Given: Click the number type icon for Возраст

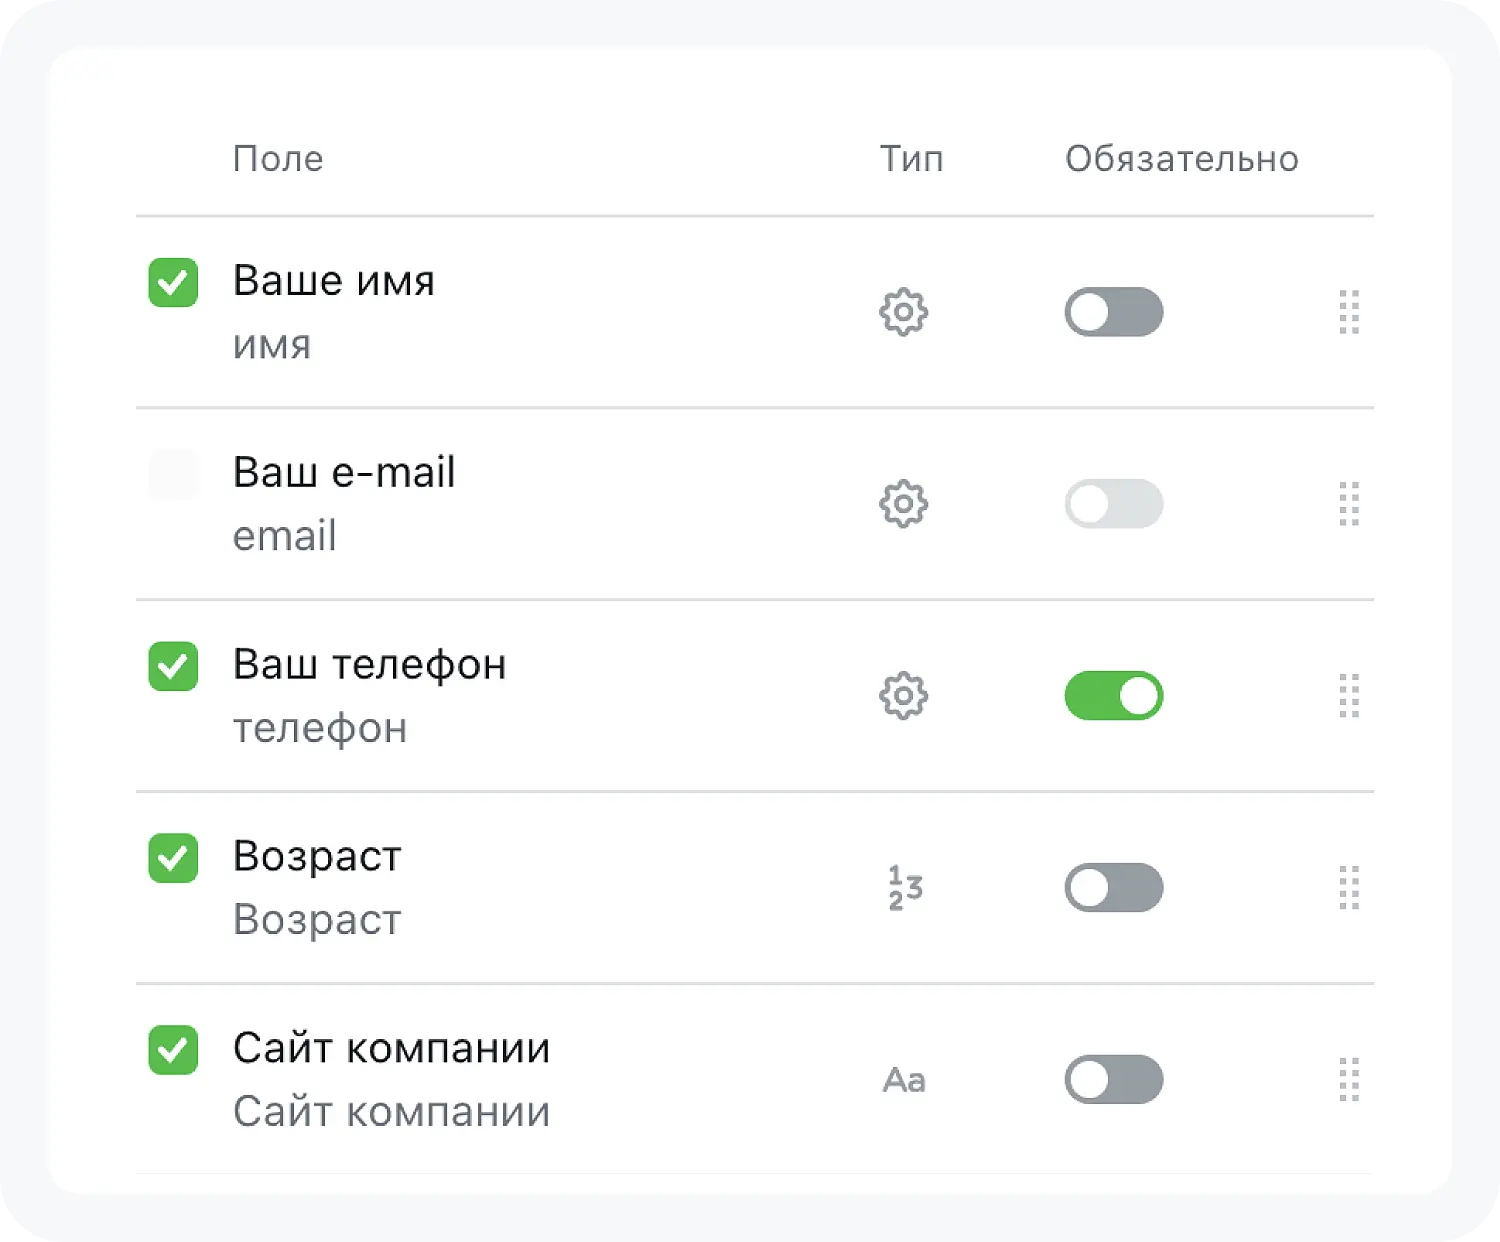Looking at the screenshot, I should [905, 888].
